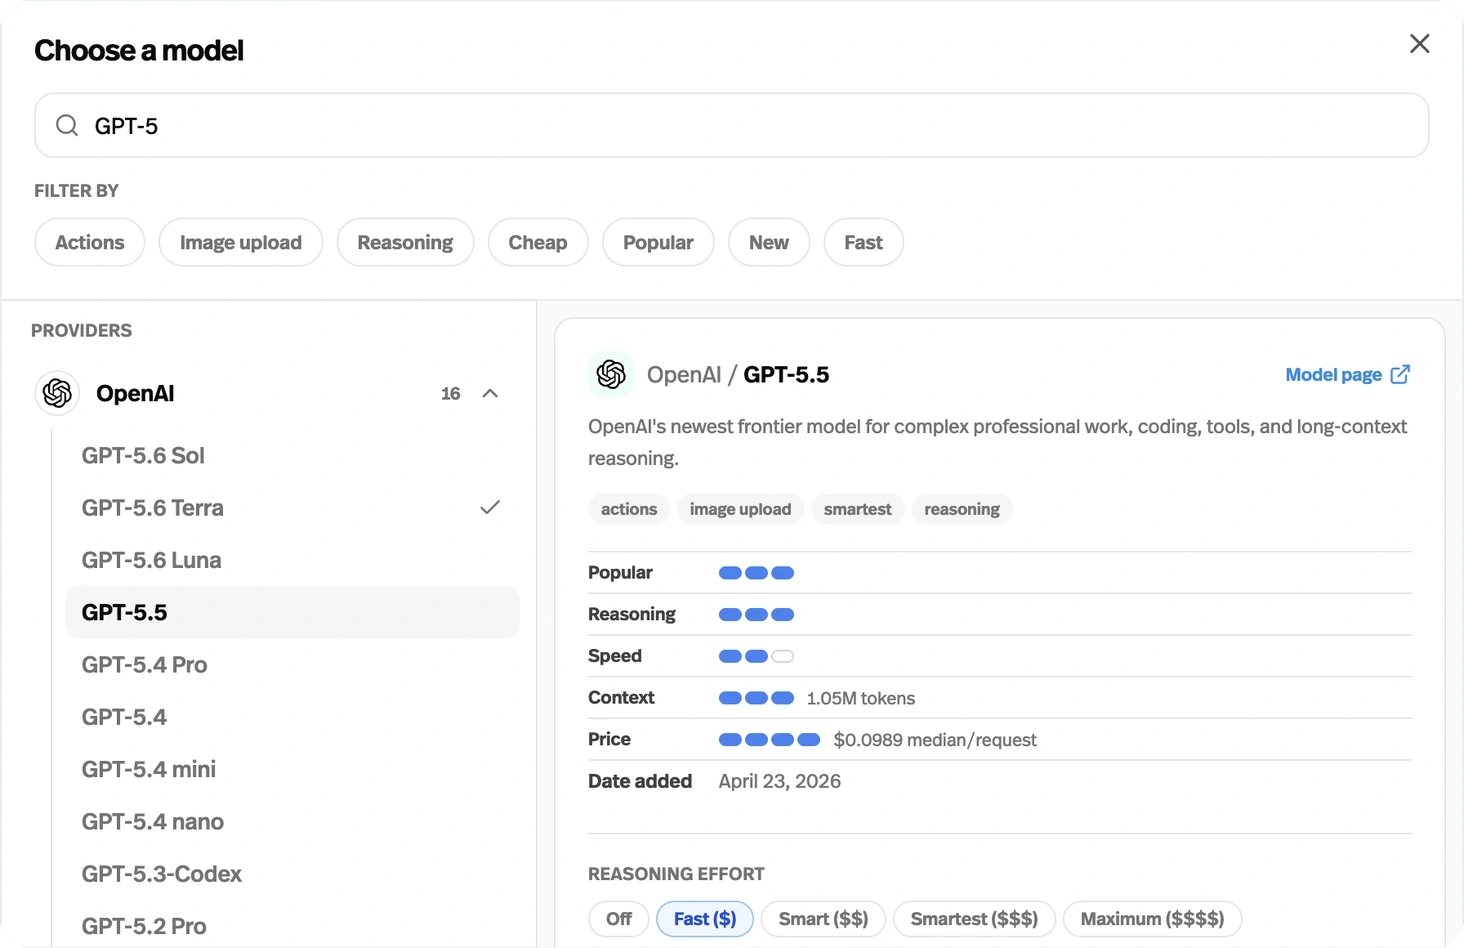Click the Price rating dots

[x=769, y=740]
